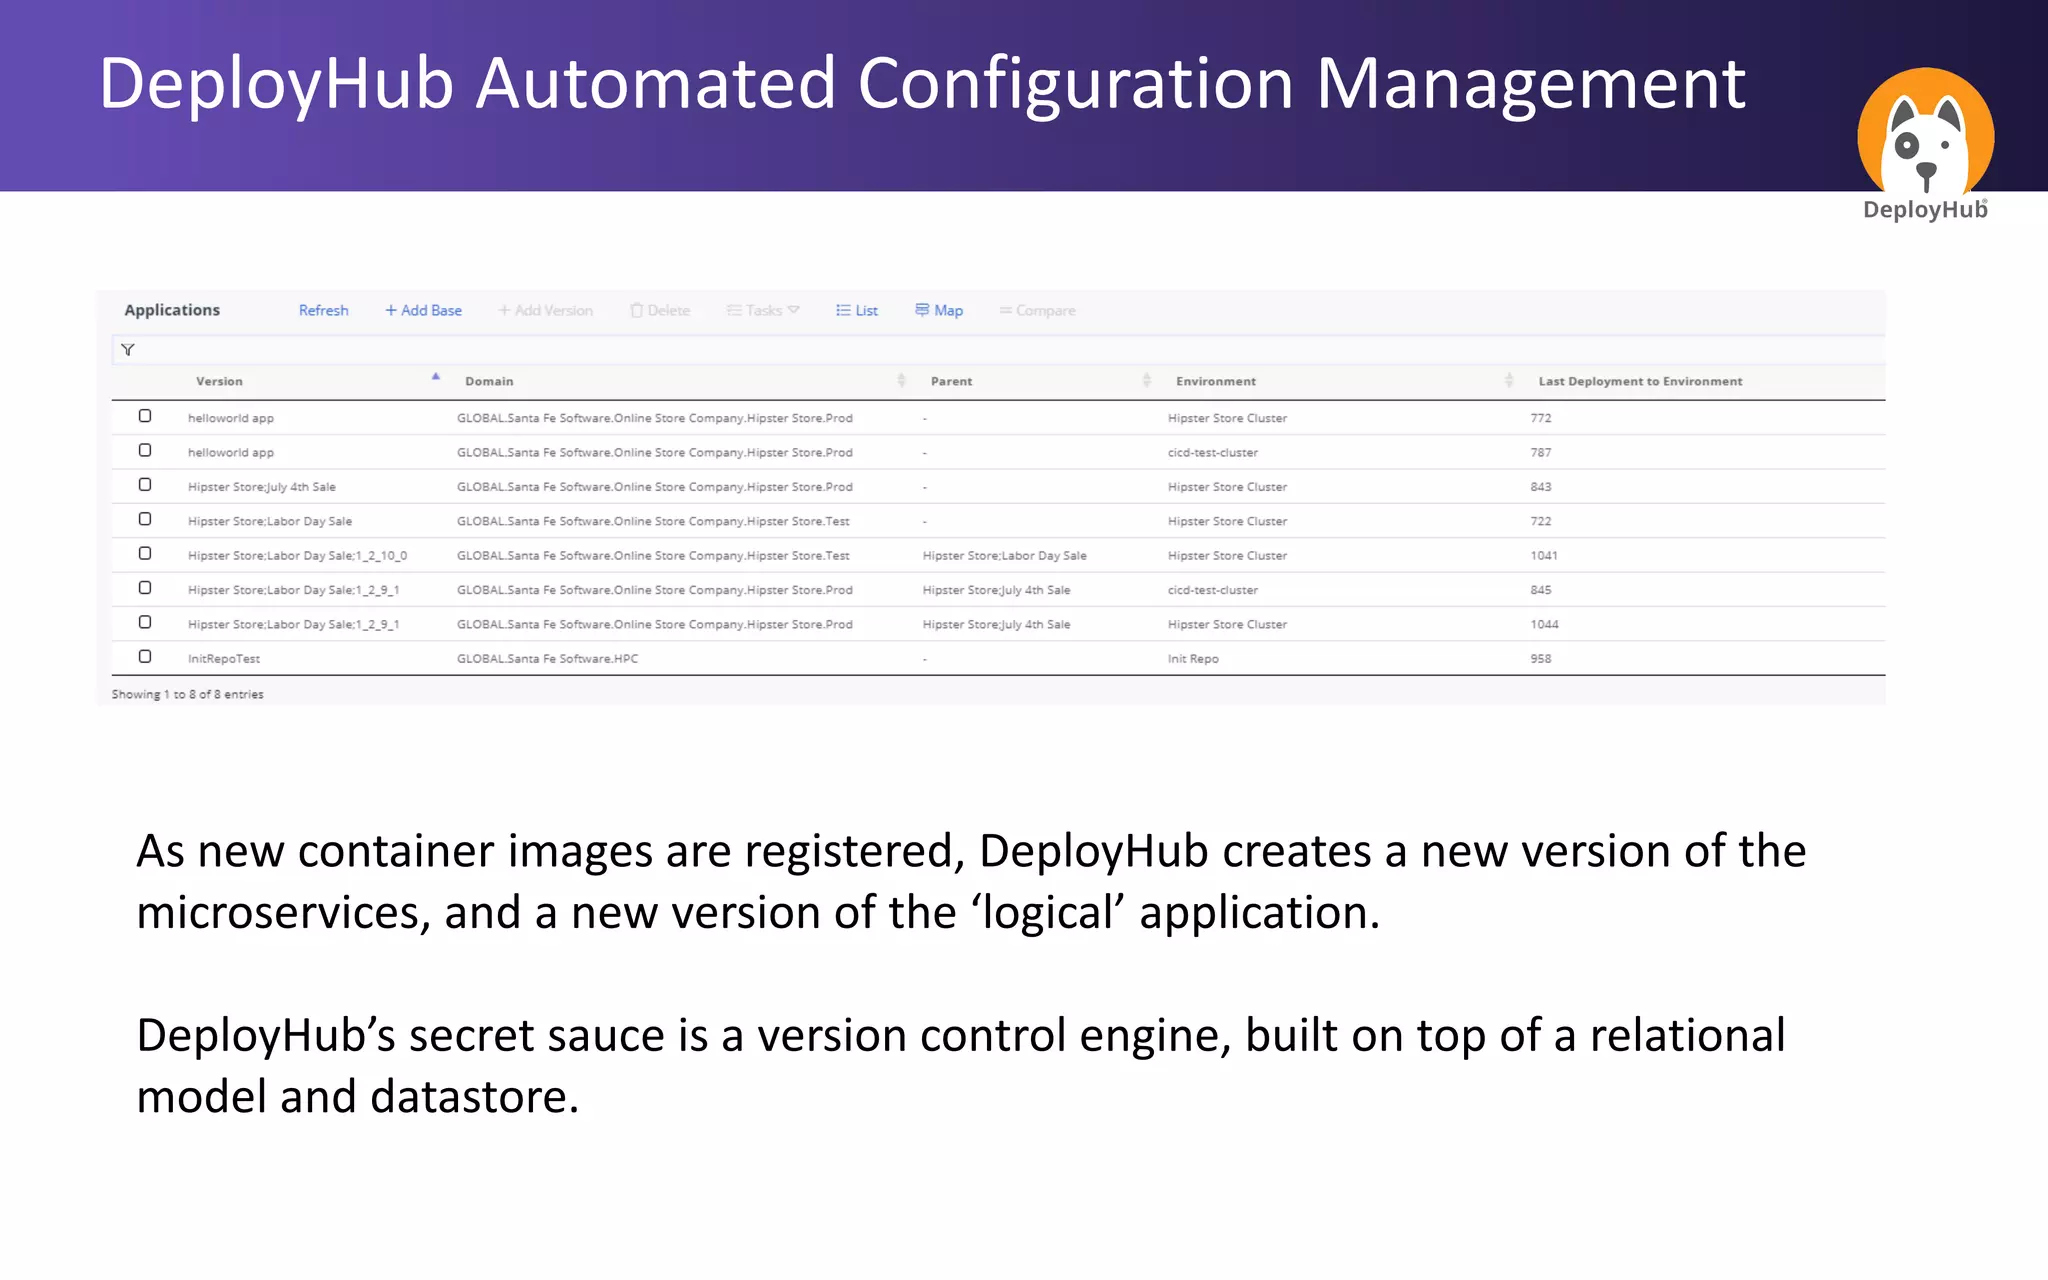Click the Parent column header label
Viewport: 2048px width, 1280px height.
(x=951, y=382)
